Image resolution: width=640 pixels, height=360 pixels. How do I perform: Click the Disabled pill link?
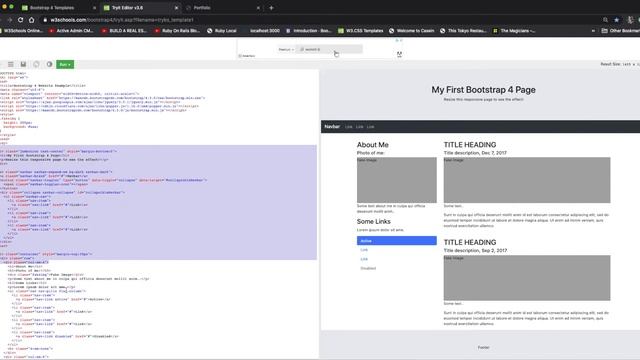368,268
